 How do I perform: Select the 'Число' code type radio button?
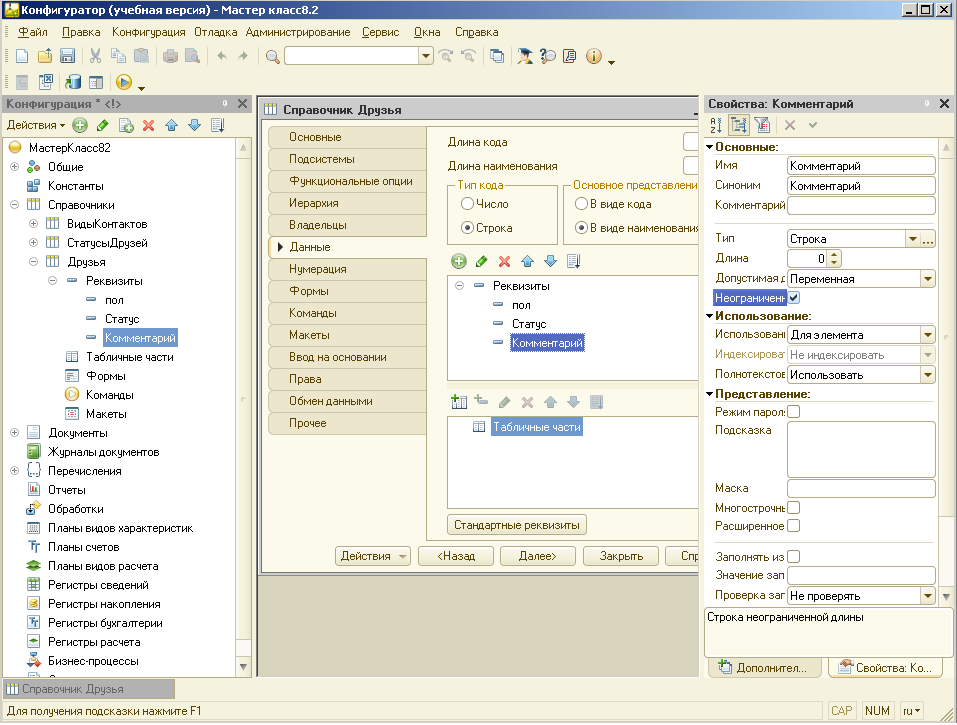pyautogui.click(x=467, y=204)
